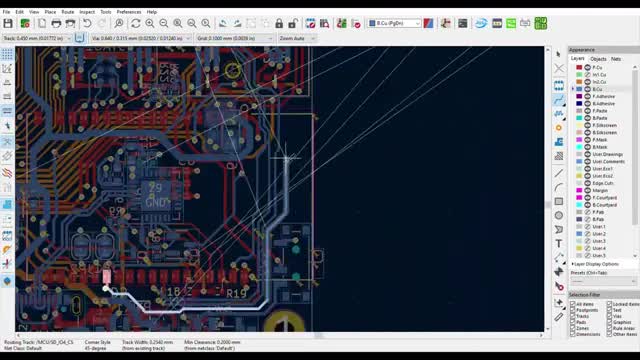The width and height of the screenshot is (640, 360).
Task: Open the scripting console icon
Action: (462, 23)
